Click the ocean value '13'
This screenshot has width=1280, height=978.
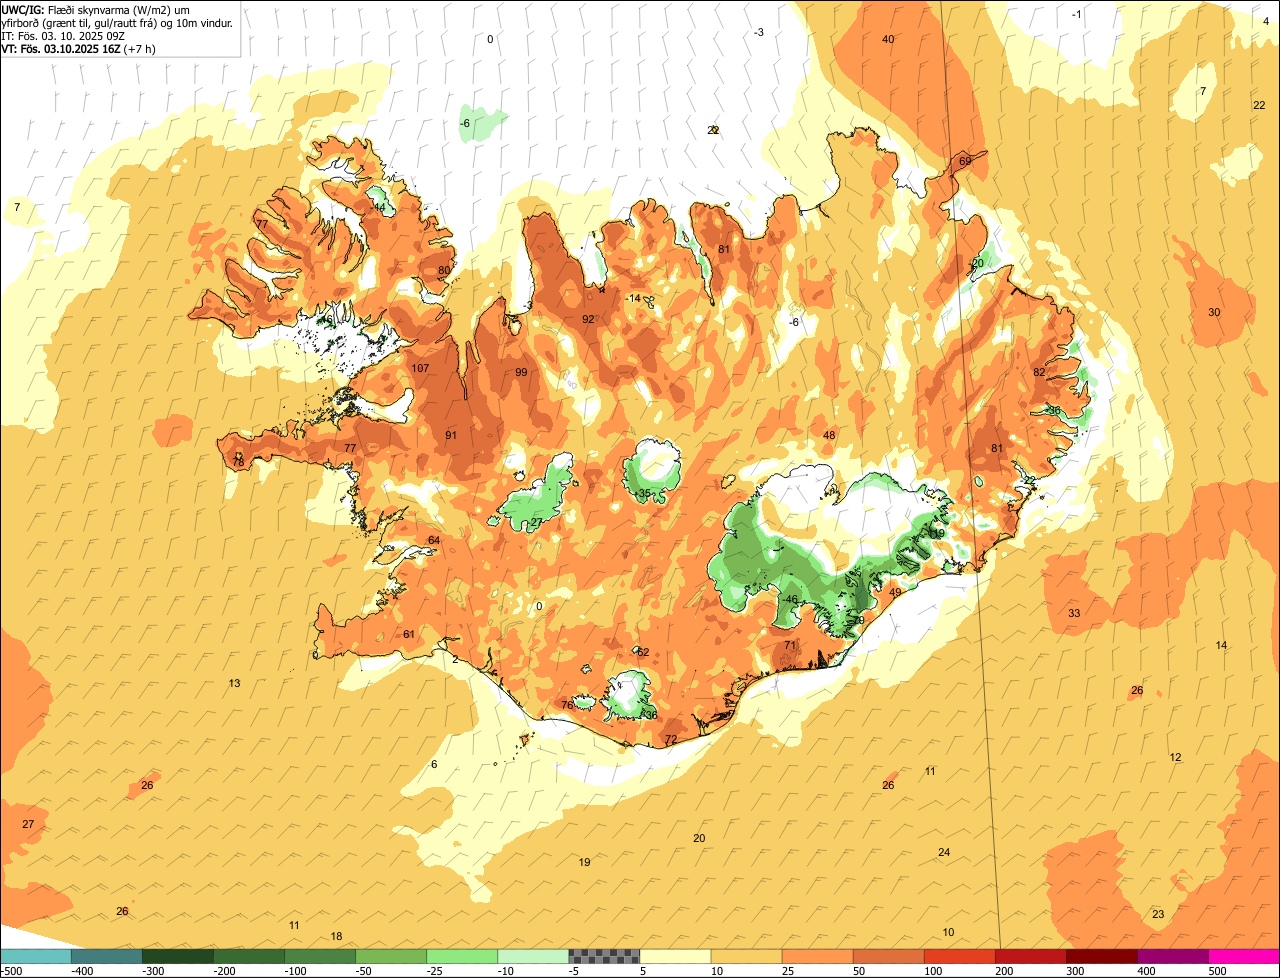coord(234,683)
